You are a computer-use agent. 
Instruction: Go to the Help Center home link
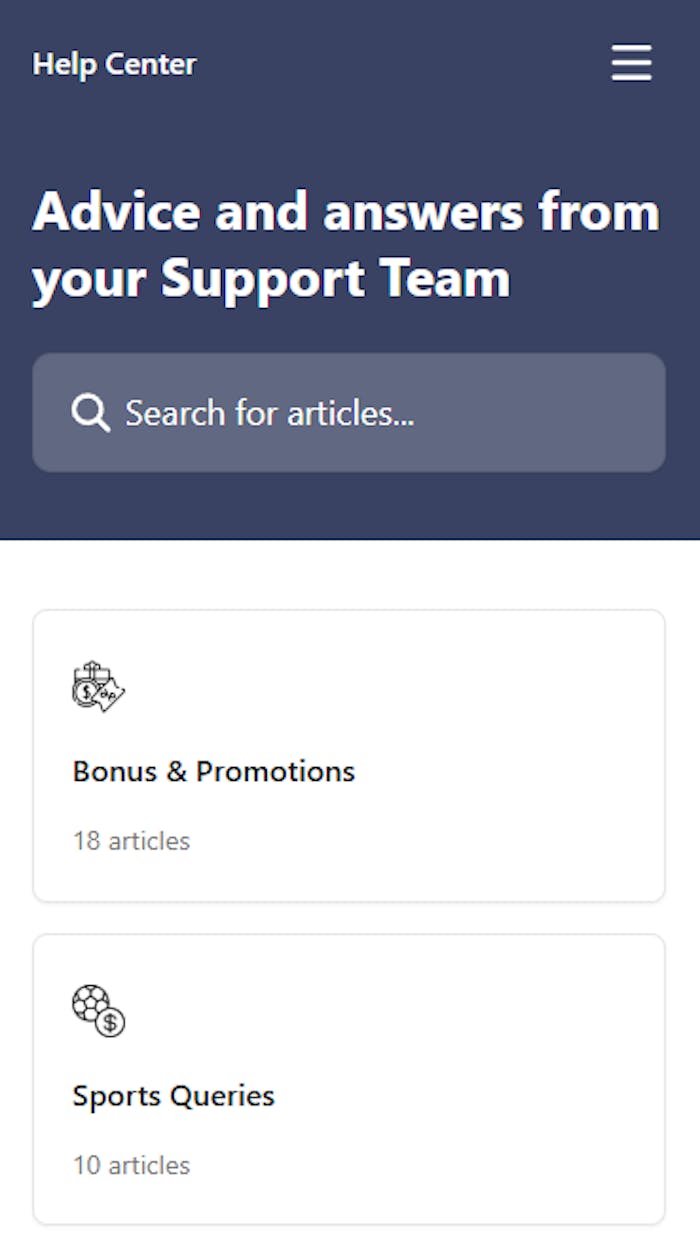[114, 64]
